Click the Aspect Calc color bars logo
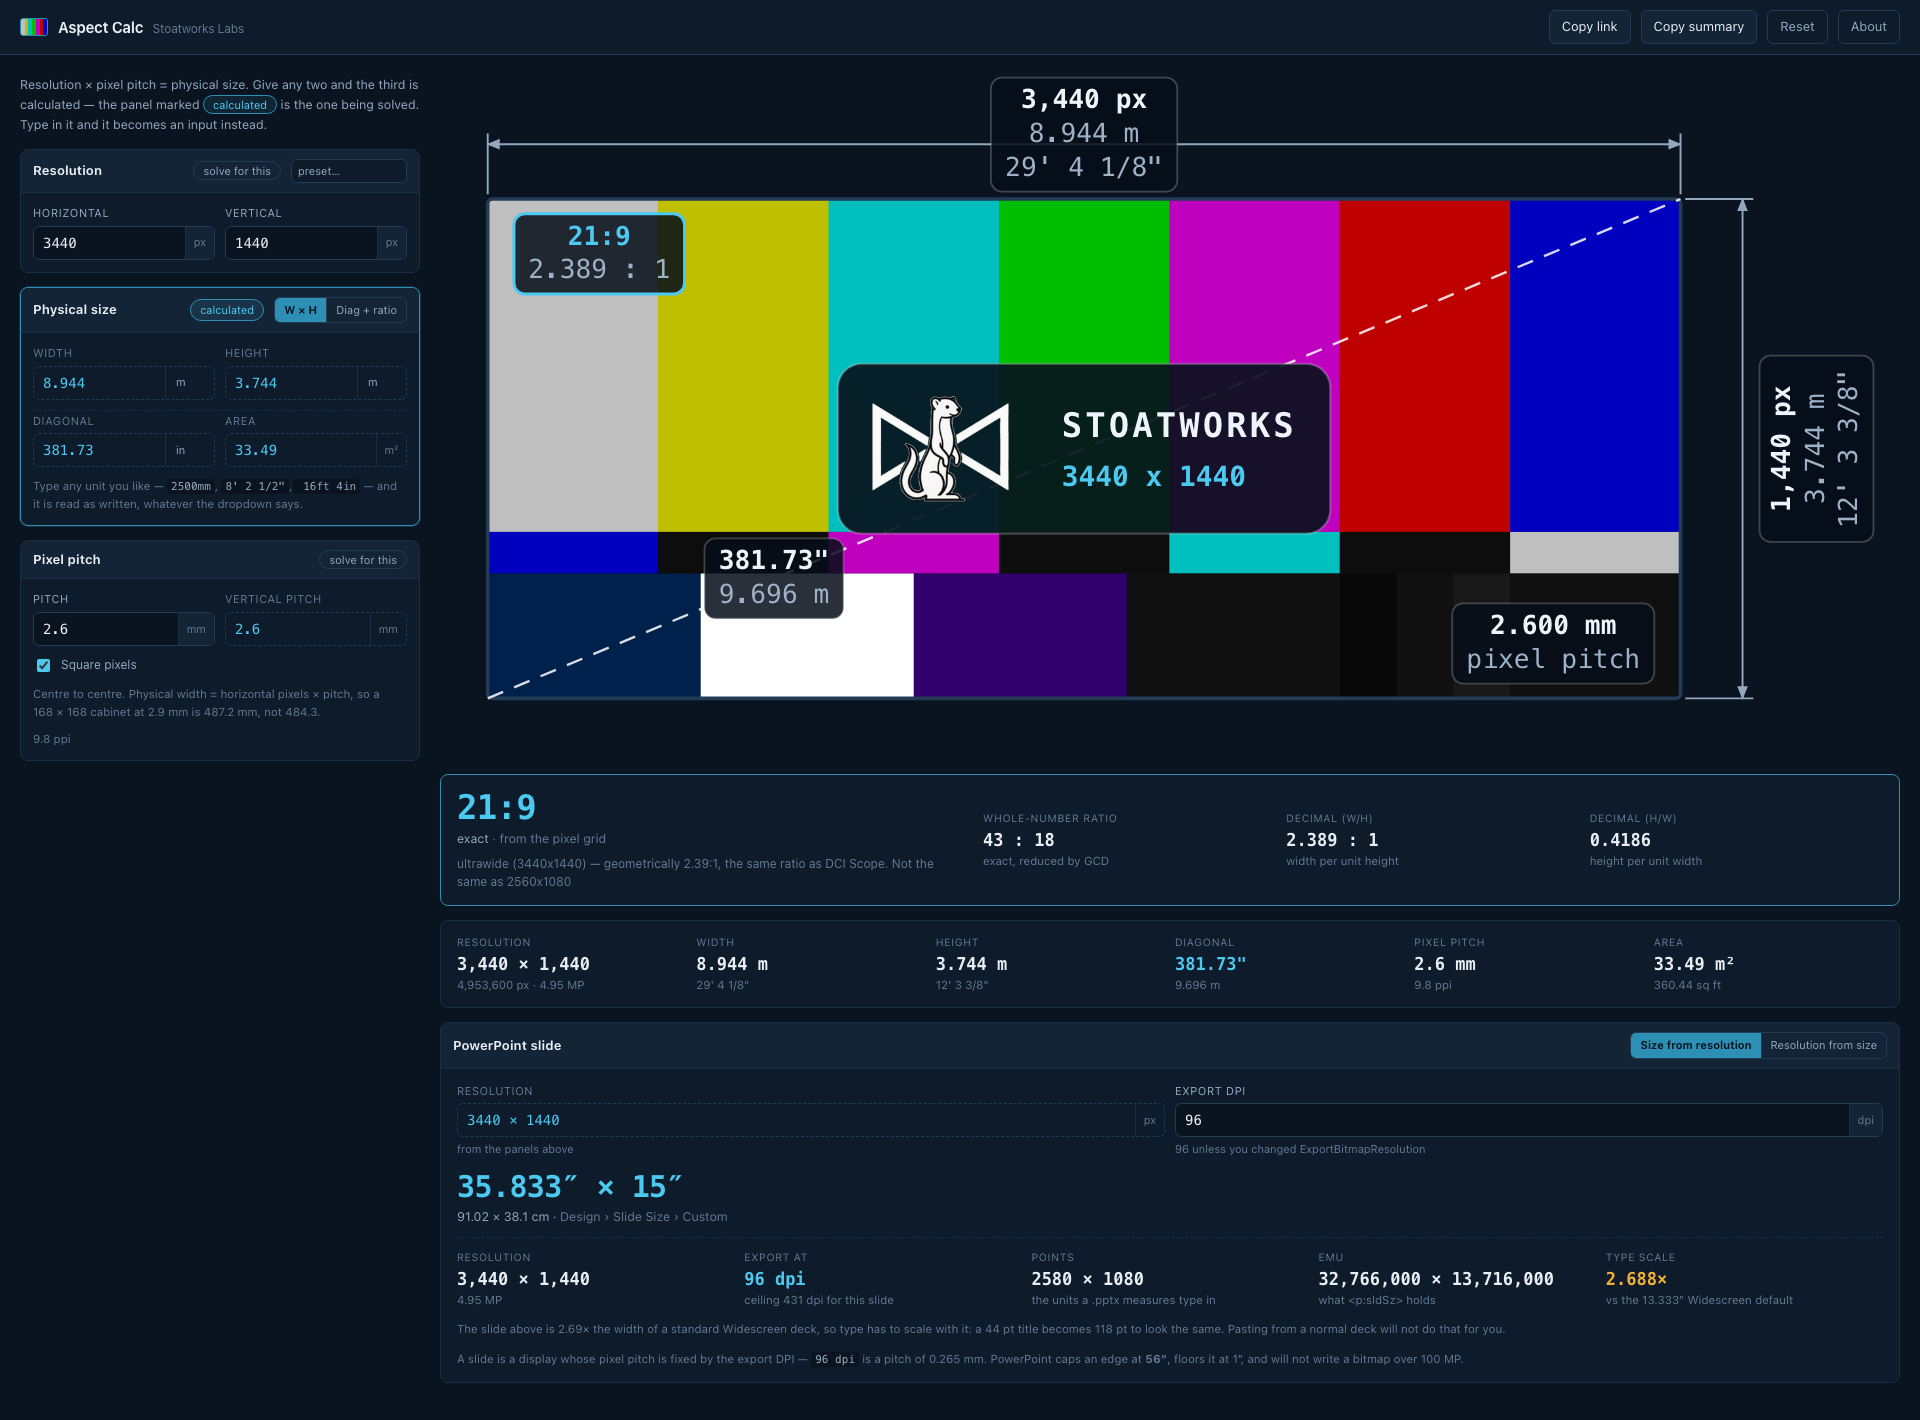1920x1420 pixels. coord(34,27)
